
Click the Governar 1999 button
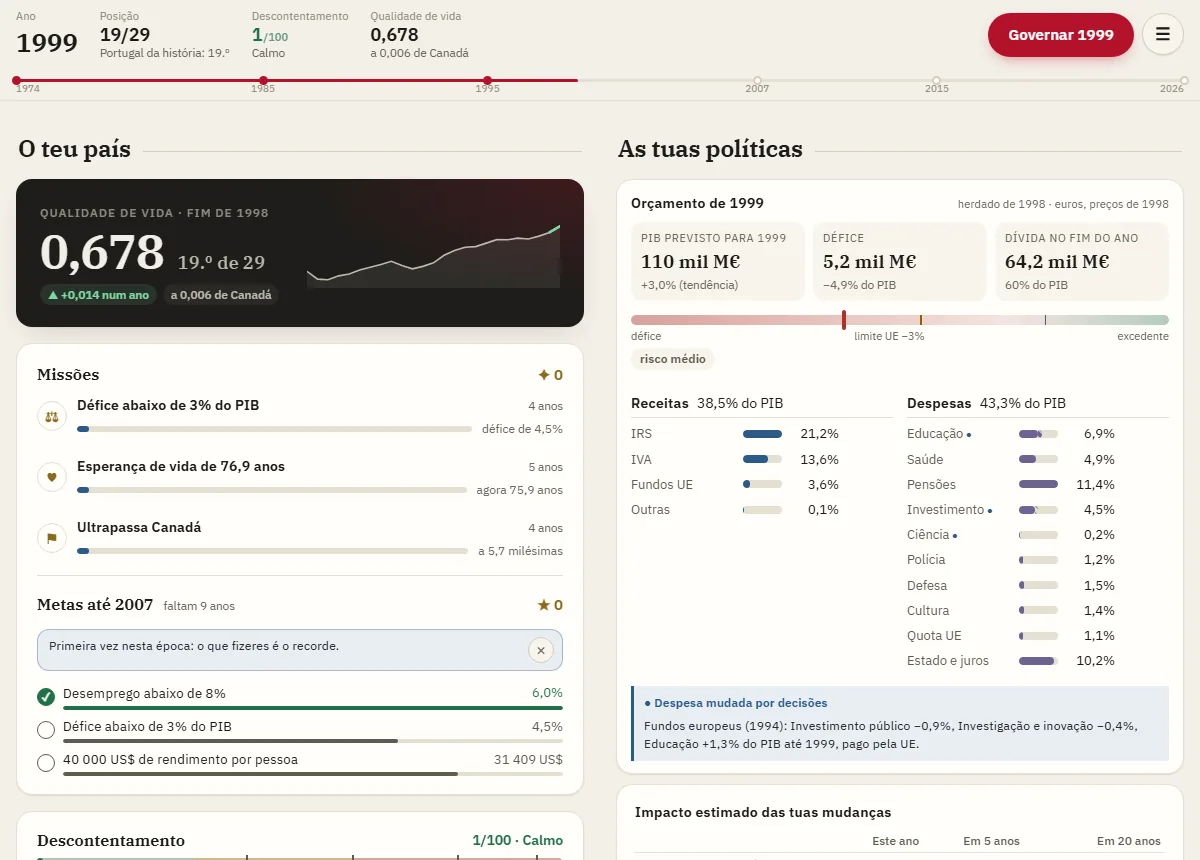(1061, 35)
